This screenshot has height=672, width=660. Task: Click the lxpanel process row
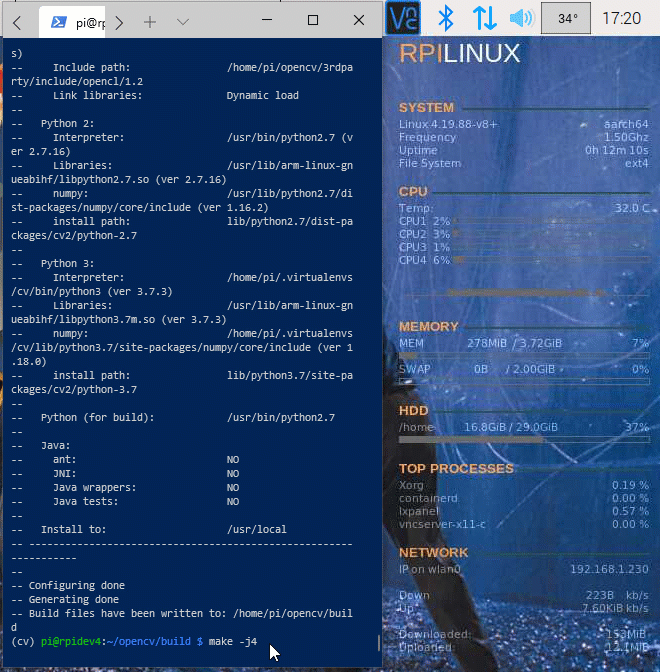click(x=524, y=511)
